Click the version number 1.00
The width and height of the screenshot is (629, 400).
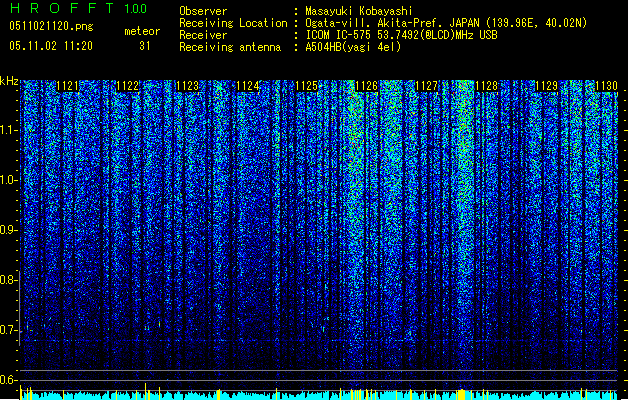click(x=135, y=9)
